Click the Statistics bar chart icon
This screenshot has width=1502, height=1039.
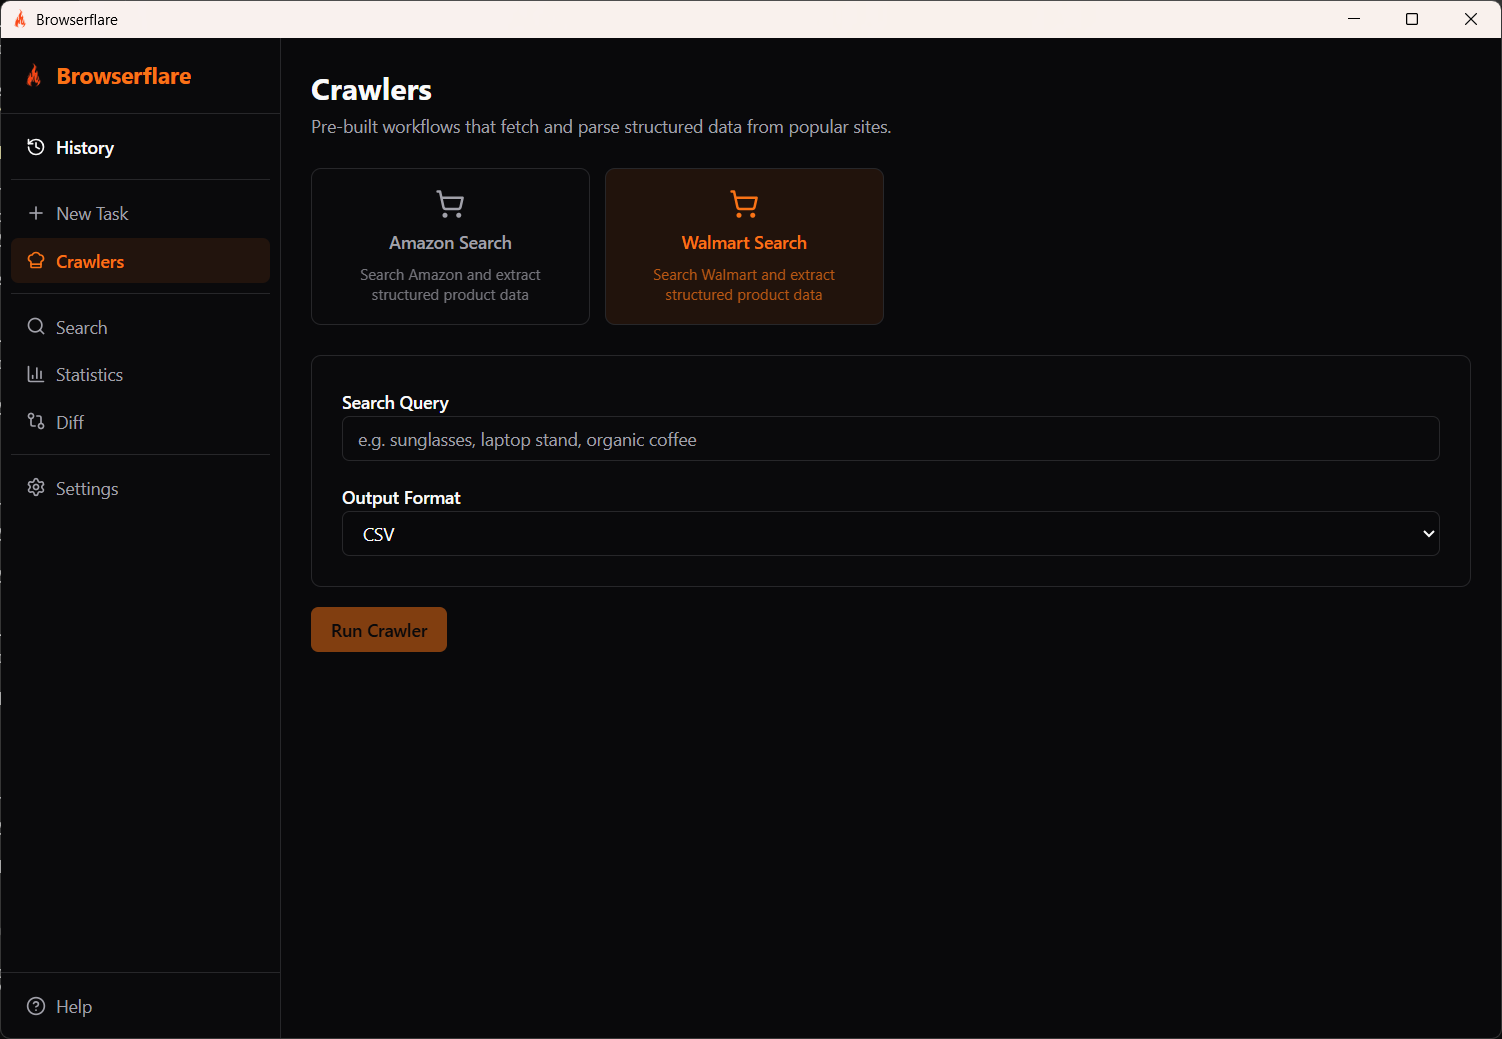(36, 374)
